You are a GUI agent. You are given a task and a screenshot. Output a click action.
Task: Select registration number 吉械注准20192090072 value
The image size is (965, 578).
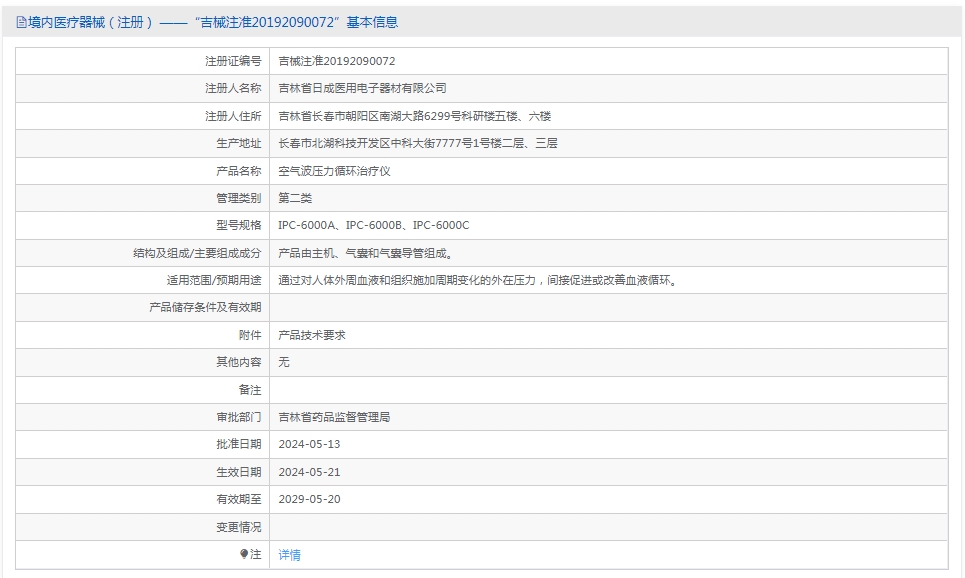(x=337, y=61)
